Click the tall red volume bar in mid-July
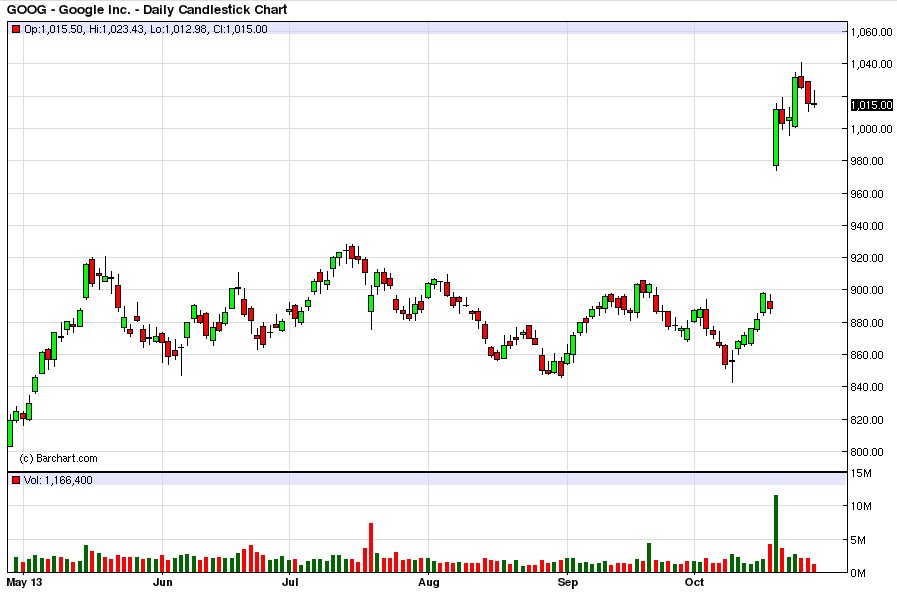This screenshot has height=597, width=897. [371, 547]
